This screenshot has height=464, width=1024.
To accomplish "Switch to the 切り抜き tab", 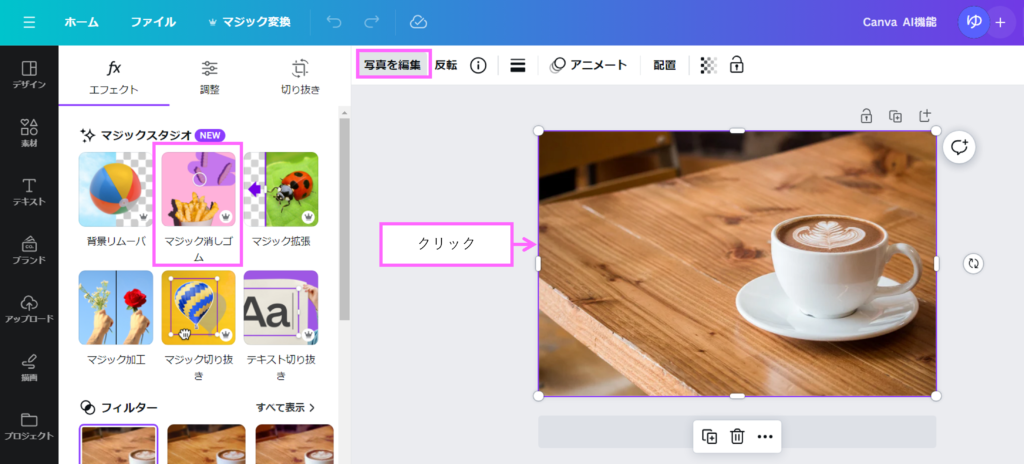I will [300, 77].
